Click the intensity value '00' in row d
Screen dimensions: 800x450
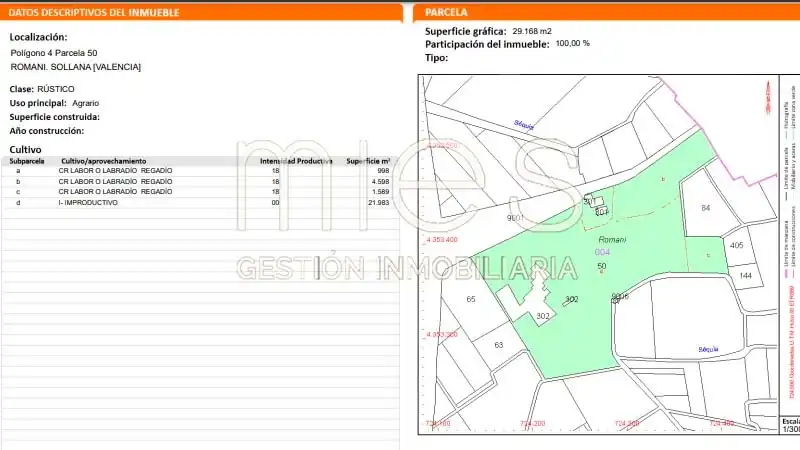point(276,203)
